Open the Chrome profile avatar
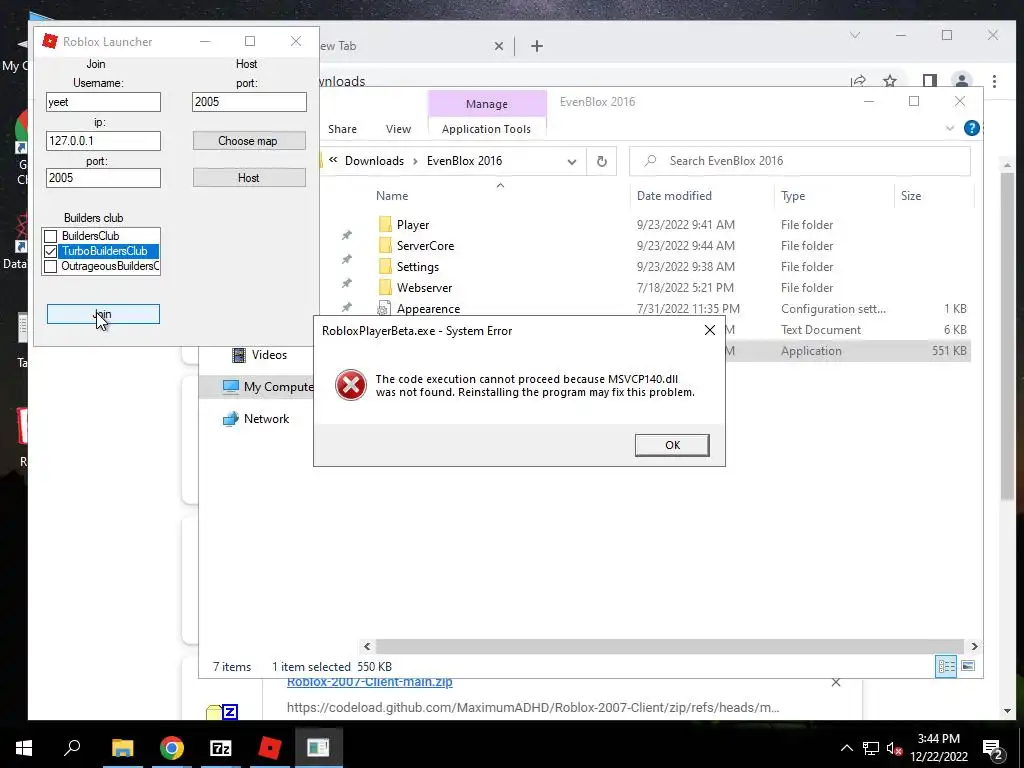1024x768 pixels. (x=961, y=81)
